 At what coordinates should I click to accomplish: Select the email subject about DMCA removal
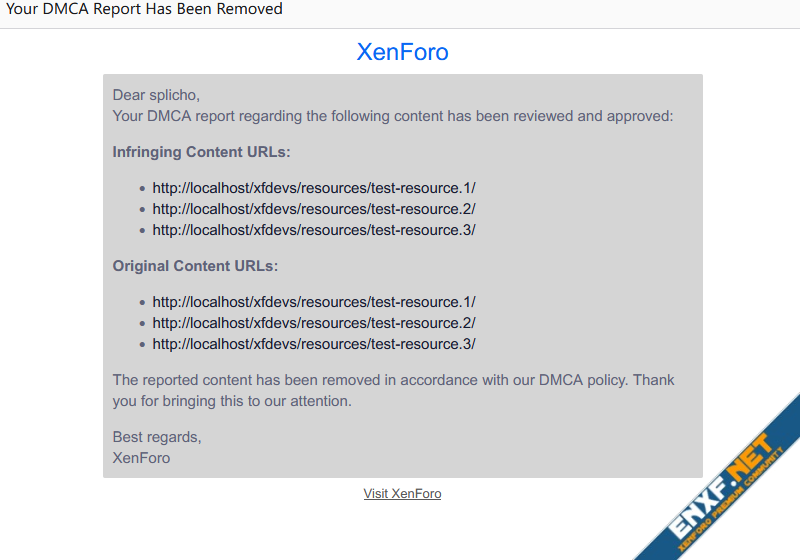[x=144, y=9]
